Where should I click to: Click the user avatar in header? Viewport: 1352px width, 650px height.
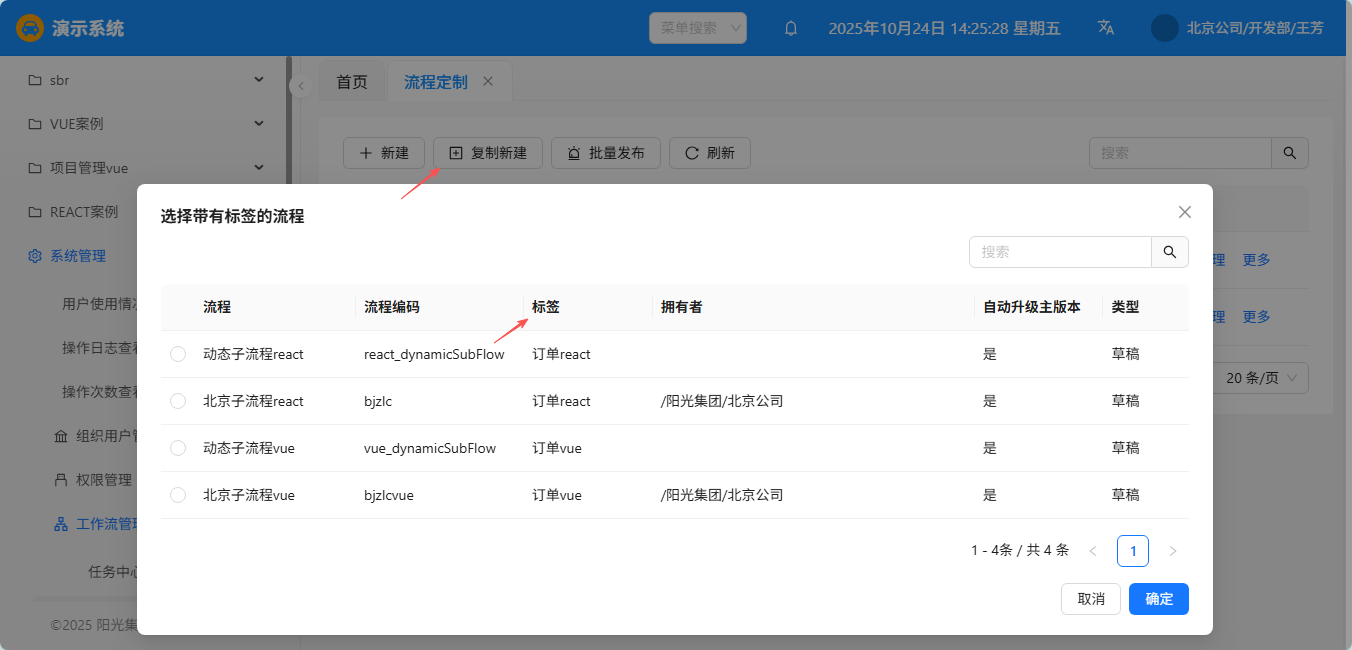[x=1165, y=28]
